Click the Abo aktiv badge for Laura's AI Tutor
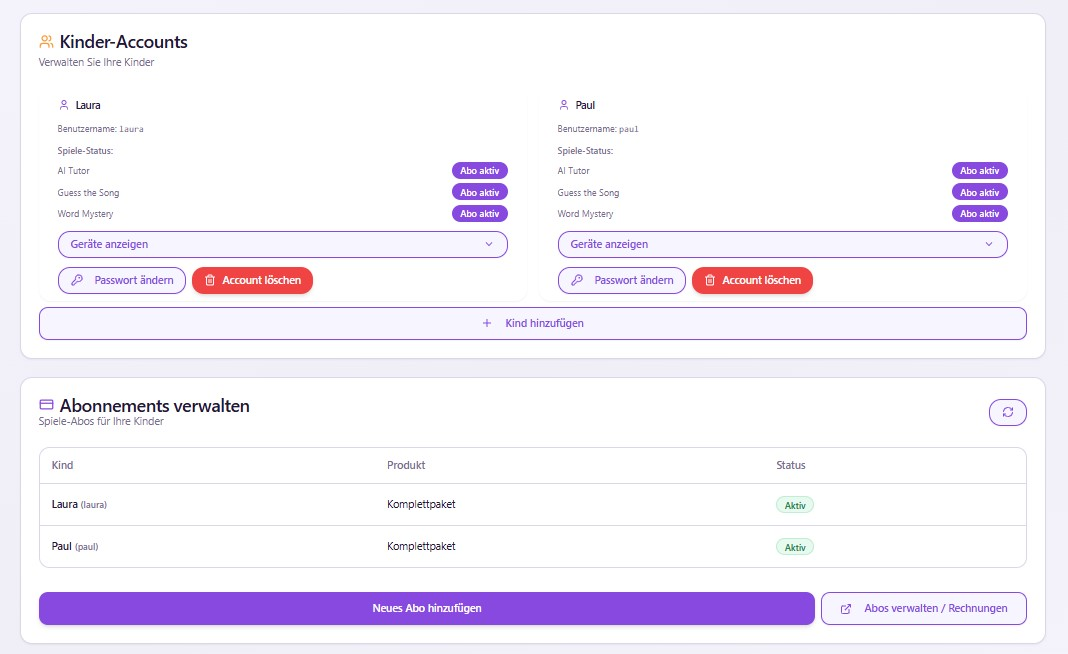 (x=480, y=170)
